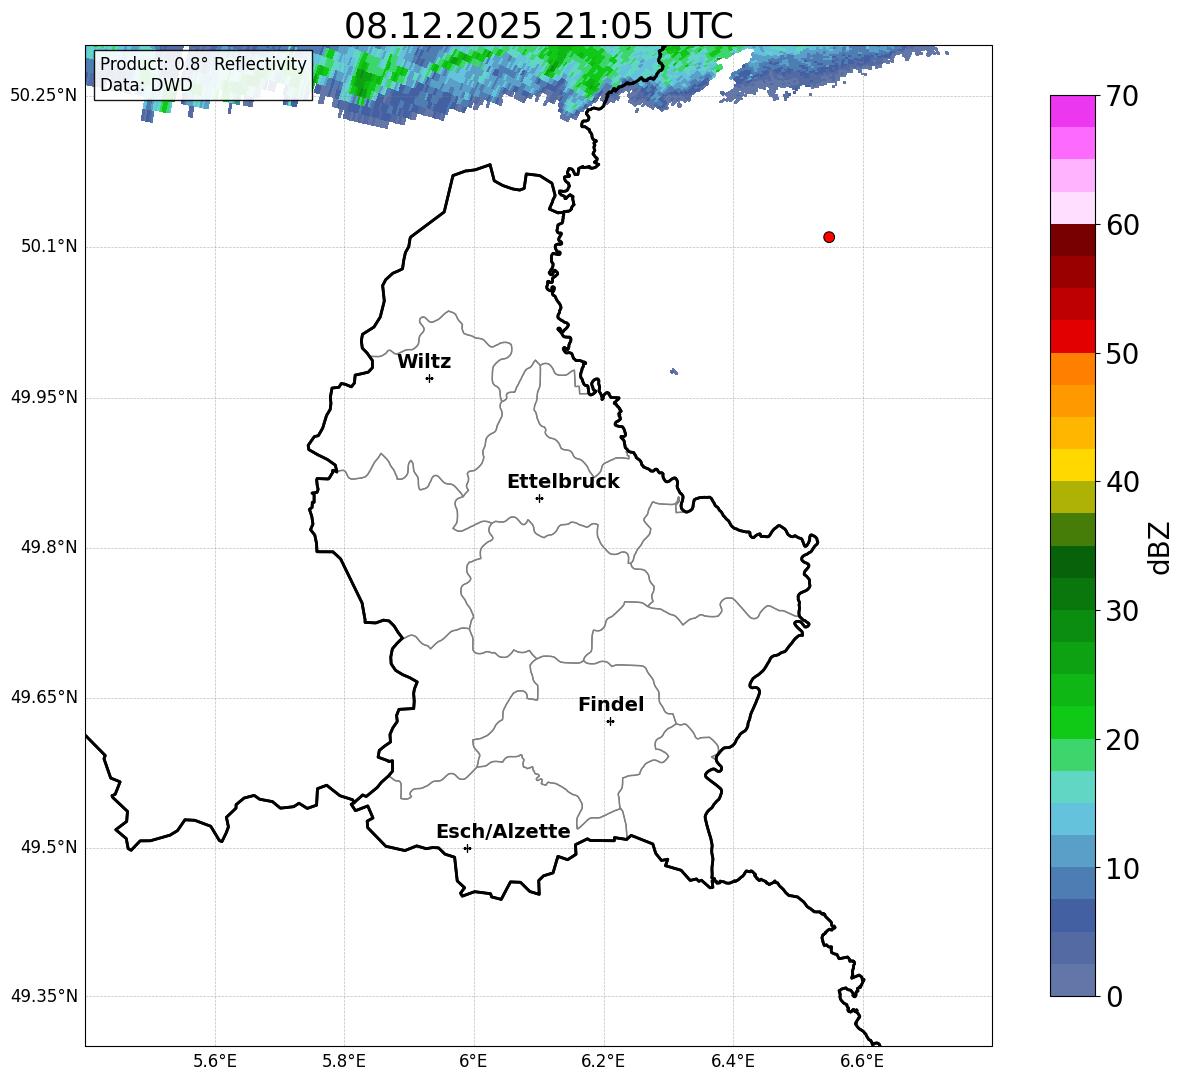Select the Wiltz city label
The height and width of the screenshot is (1081, 1184).
click(424, 362)
